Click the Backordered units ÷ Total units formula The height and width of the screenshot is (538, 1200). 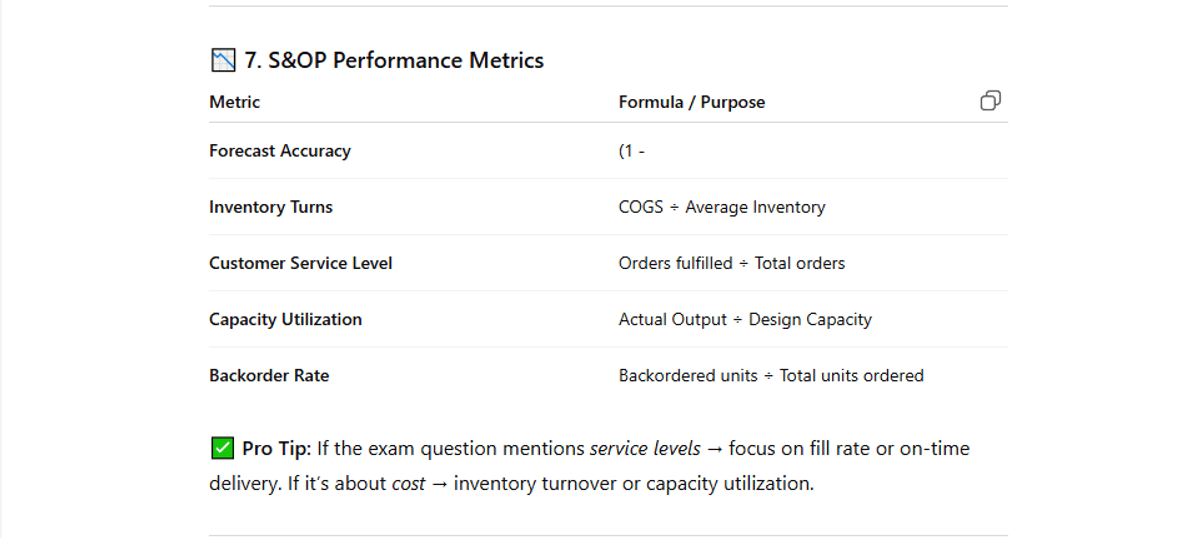771,376
